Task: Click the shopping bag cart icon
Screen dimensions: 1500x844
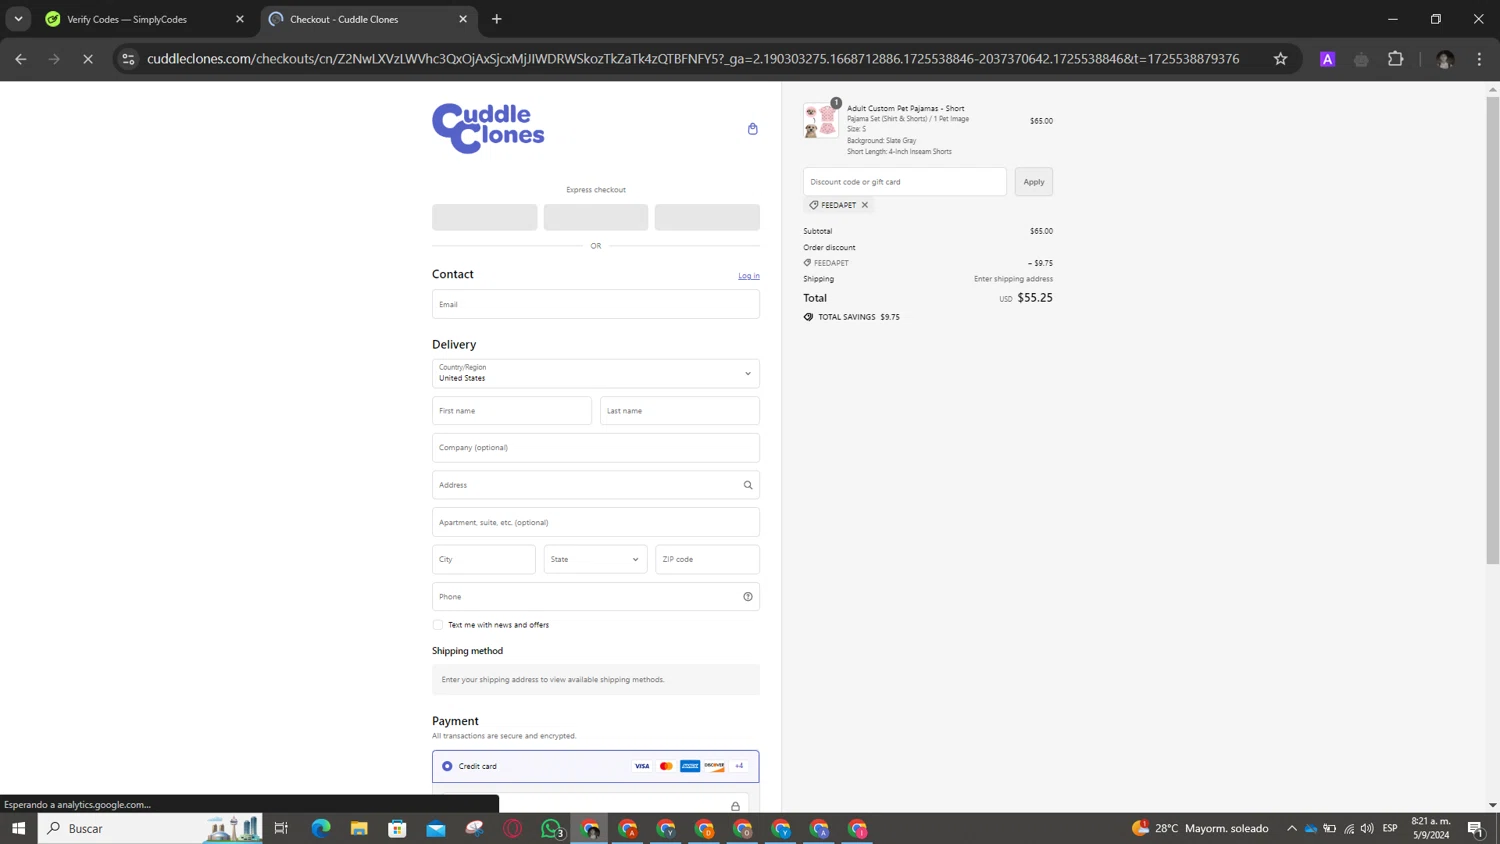Action: (x=752, y=129)
